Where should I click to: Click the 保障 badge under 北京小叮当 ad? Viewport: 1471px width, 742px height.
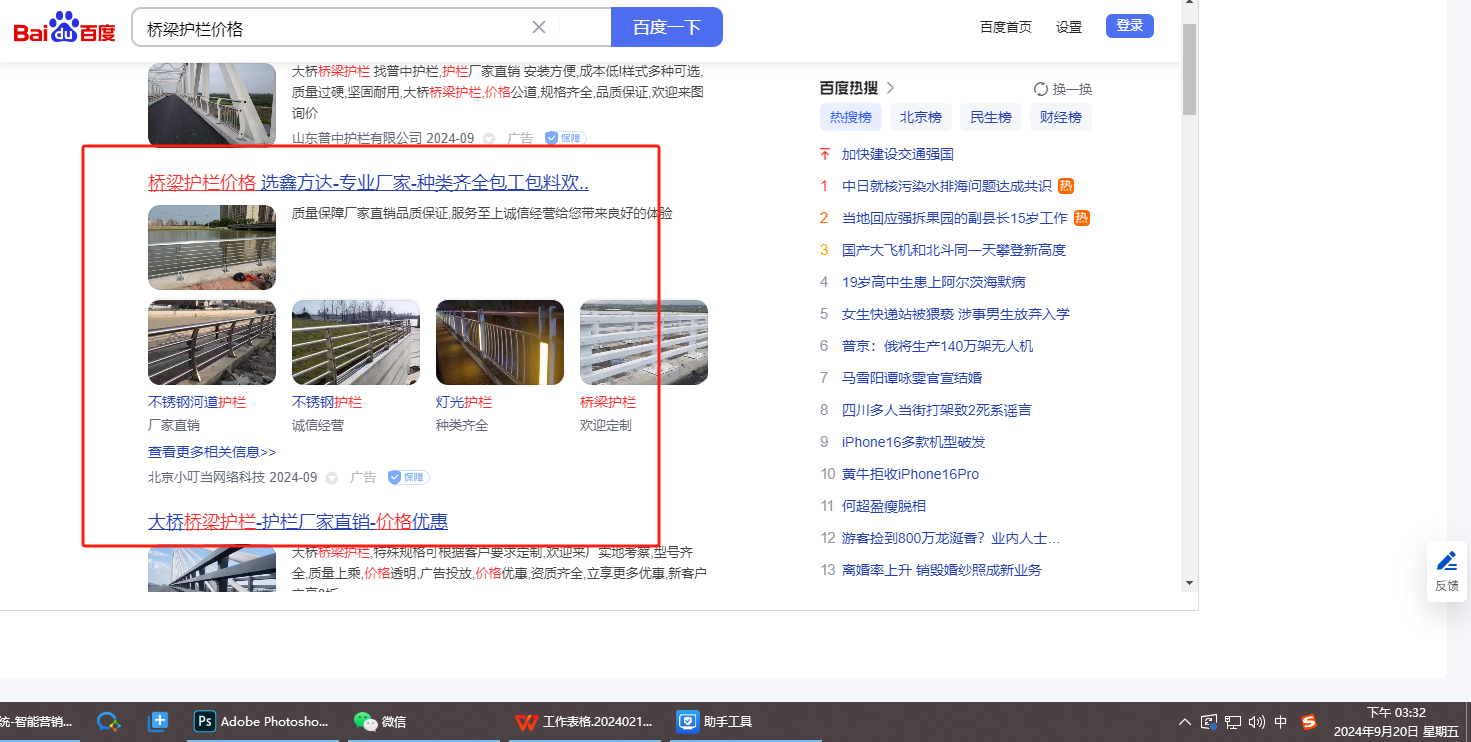(x=408, y=477)
